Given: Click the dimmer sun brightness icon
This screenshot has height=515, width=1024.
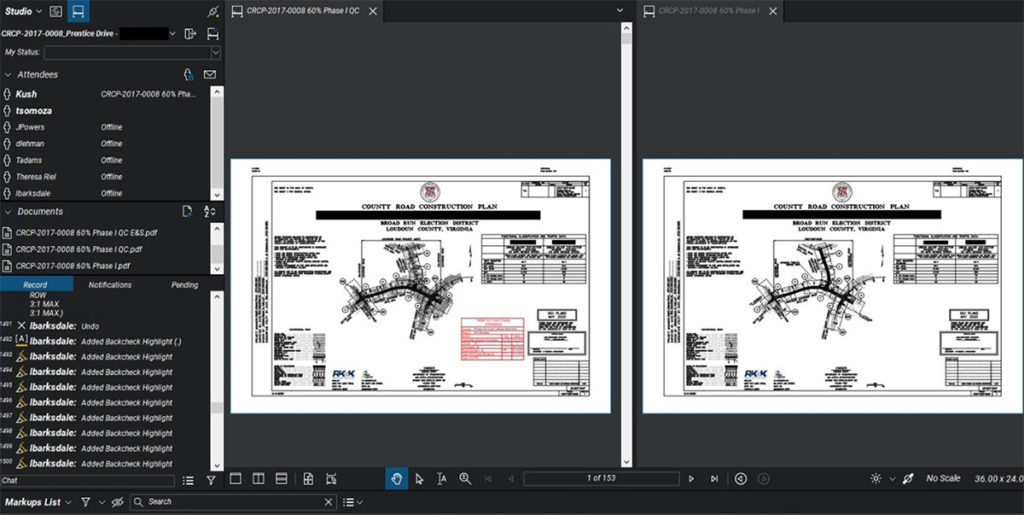Looking at the screenshot, I should click(x=876, y=478).
